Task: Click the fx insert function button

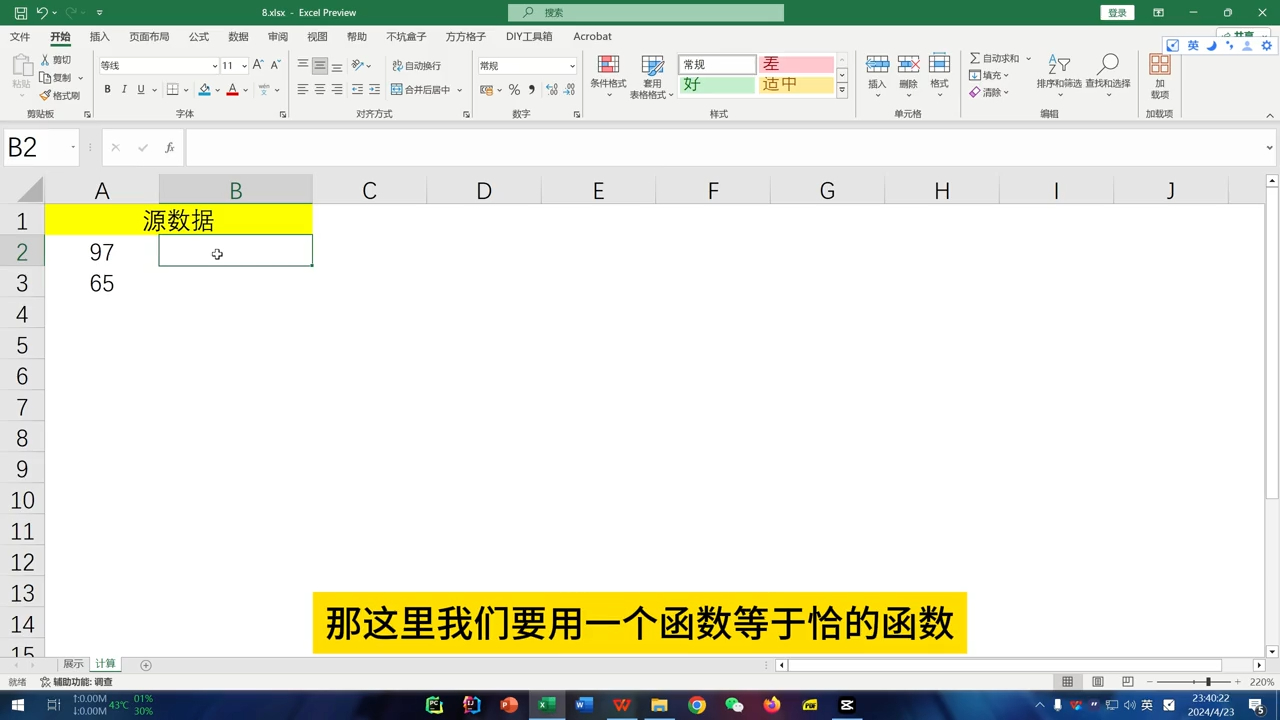Action: click(169, 147)
